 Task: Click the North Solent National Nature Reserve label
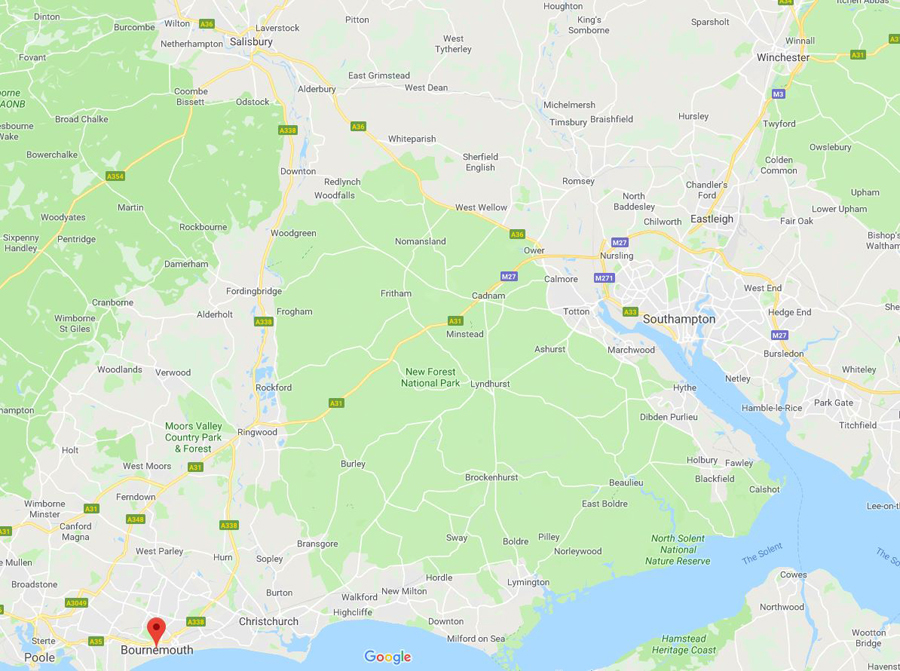pos(678,549)
